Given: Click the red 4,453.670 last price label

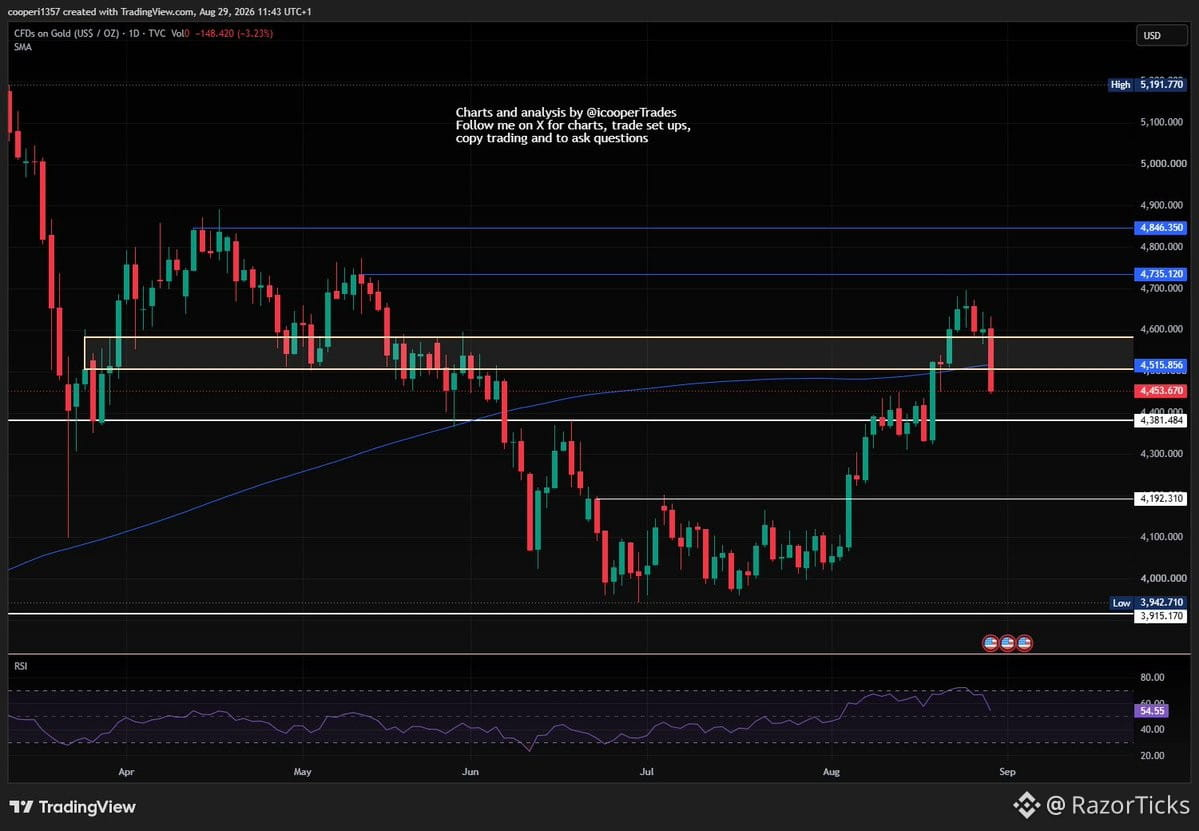Looking at the screenshot, I should 1161,391.
